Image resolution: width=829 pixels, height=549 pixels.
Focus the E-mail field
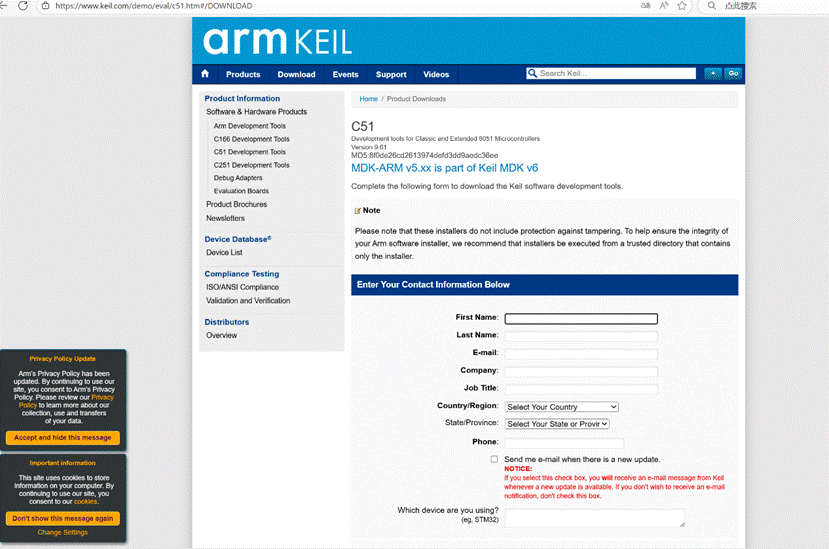point(581,353)
